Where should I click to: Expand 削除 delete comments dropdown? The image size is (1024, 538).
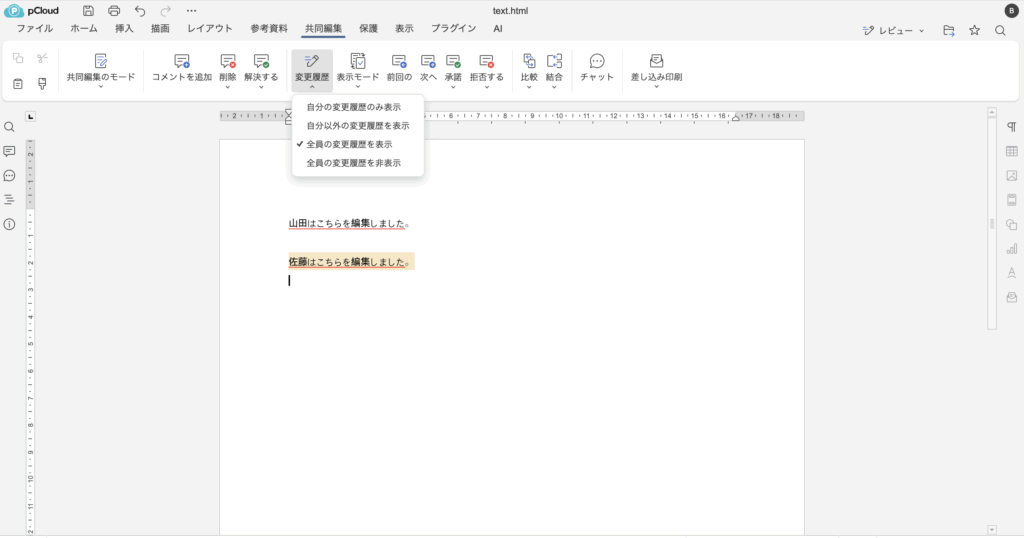point(228,87)
